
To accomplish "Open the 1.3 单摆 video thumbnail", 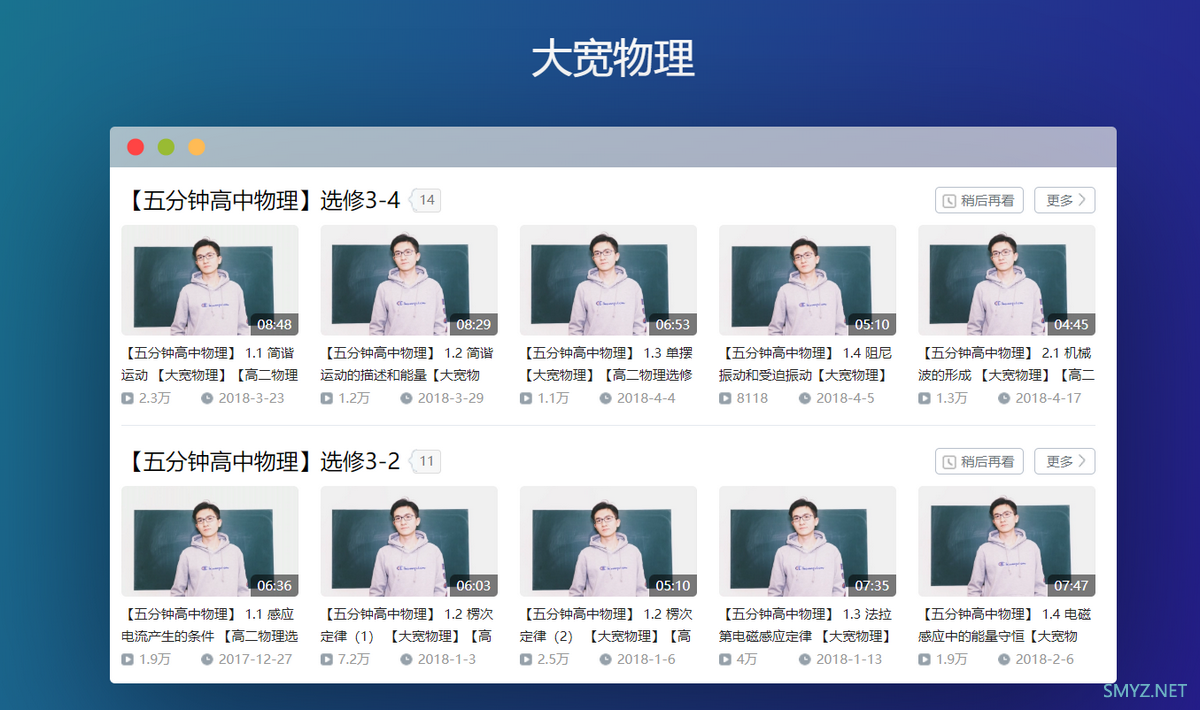I will tap(608, 280).
